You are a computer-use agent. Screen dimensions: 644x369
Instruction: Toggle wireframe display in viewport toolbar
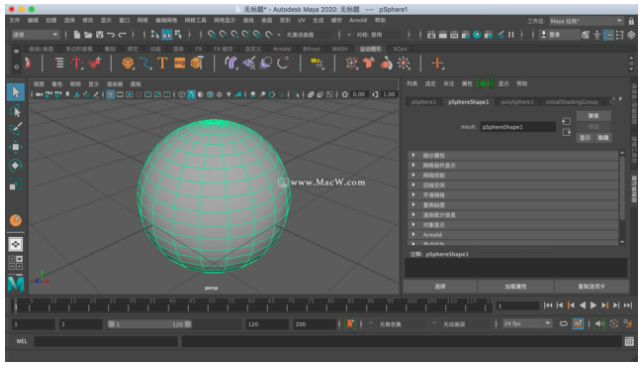click(x=182, y=95)
